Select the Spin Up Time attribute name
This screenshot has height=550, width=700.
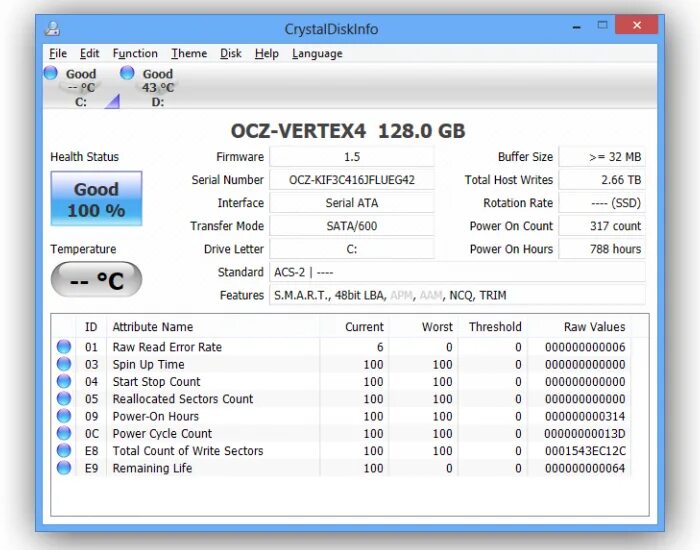[148, 364]
